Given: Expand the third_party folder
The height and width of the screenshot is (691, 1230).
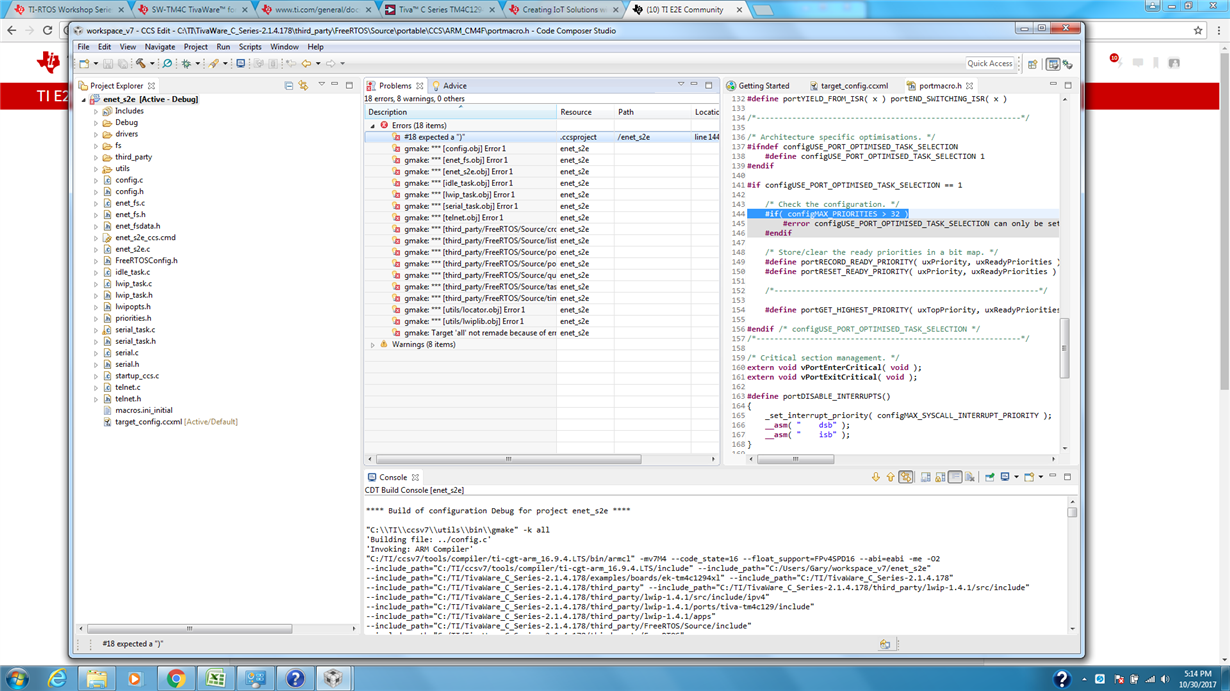Looking at the screenshot, I should coord(96,157).
